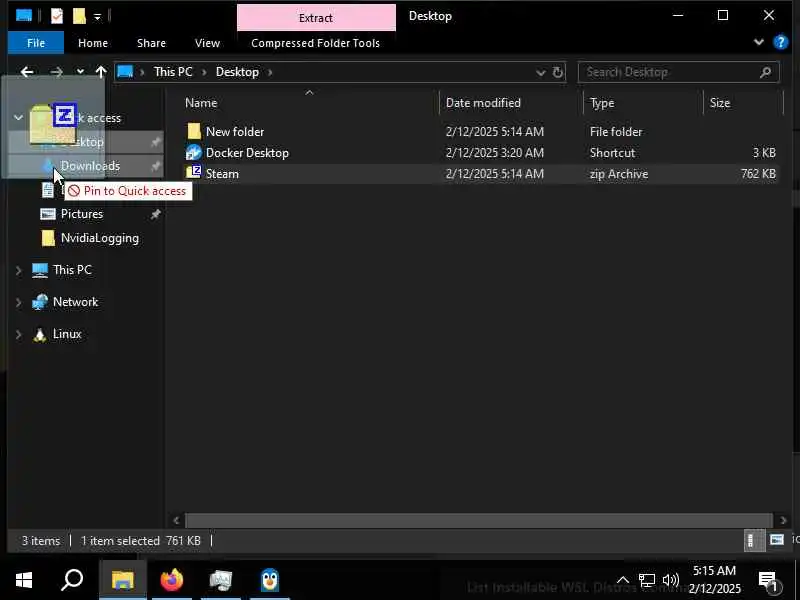
Task: Click the File Explorer taskbar icon
Action: (122, 580)
